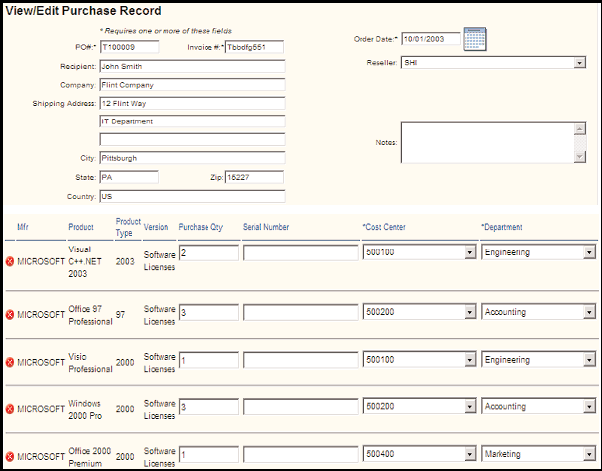Click Purchase Qty field for Visual C++.NET row
This screenshot has height=471, width=602.
[209, 253]
